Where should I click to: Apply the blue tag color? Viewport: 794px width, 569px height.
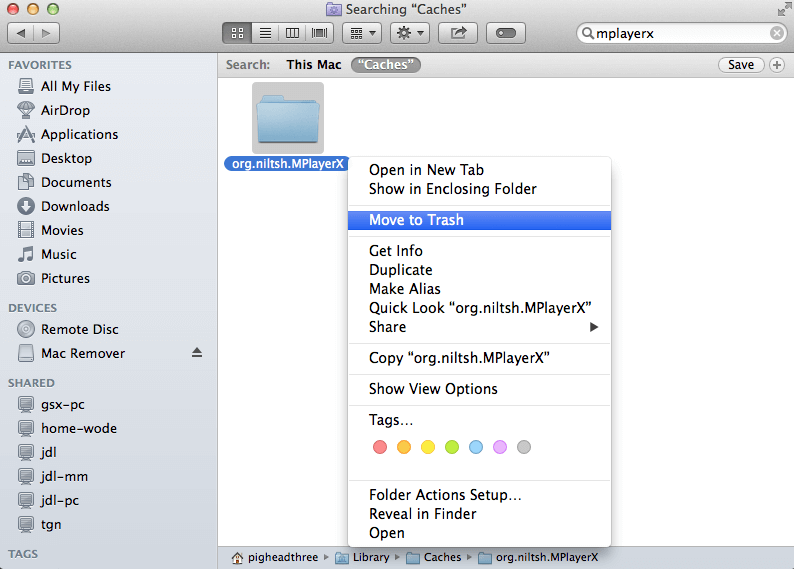476,447
